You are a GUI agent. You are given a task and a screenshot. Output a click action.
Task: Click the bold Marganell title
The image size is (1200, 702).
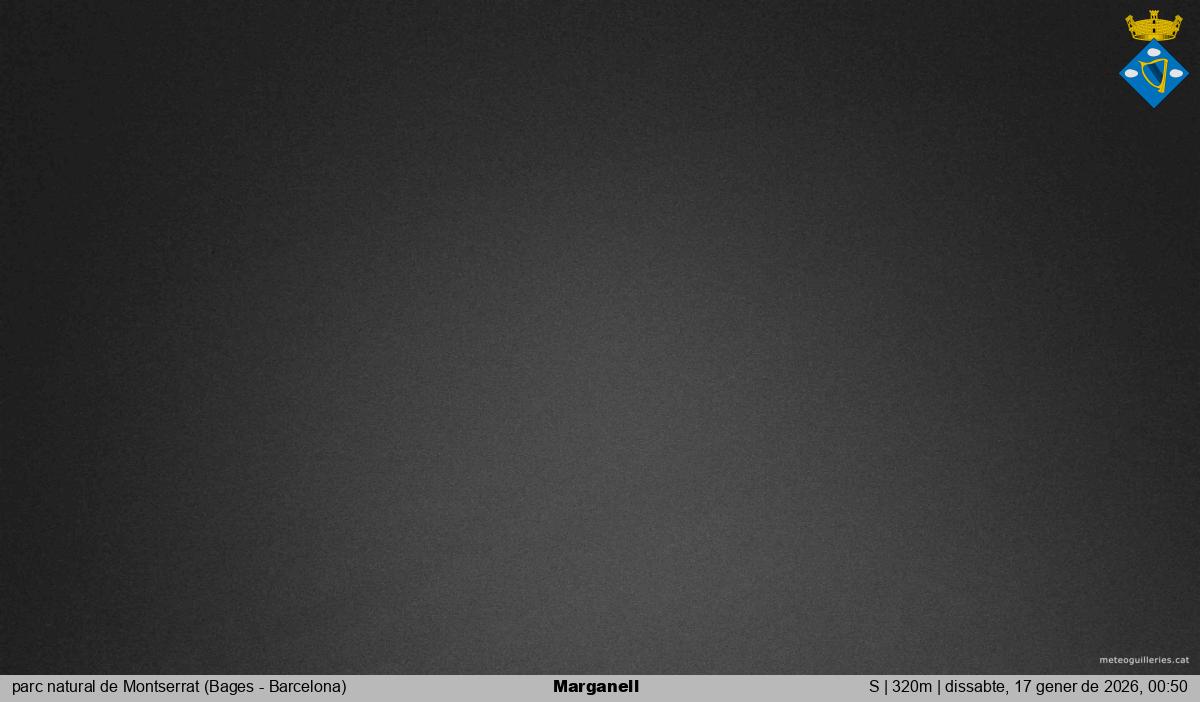[595, 687]
